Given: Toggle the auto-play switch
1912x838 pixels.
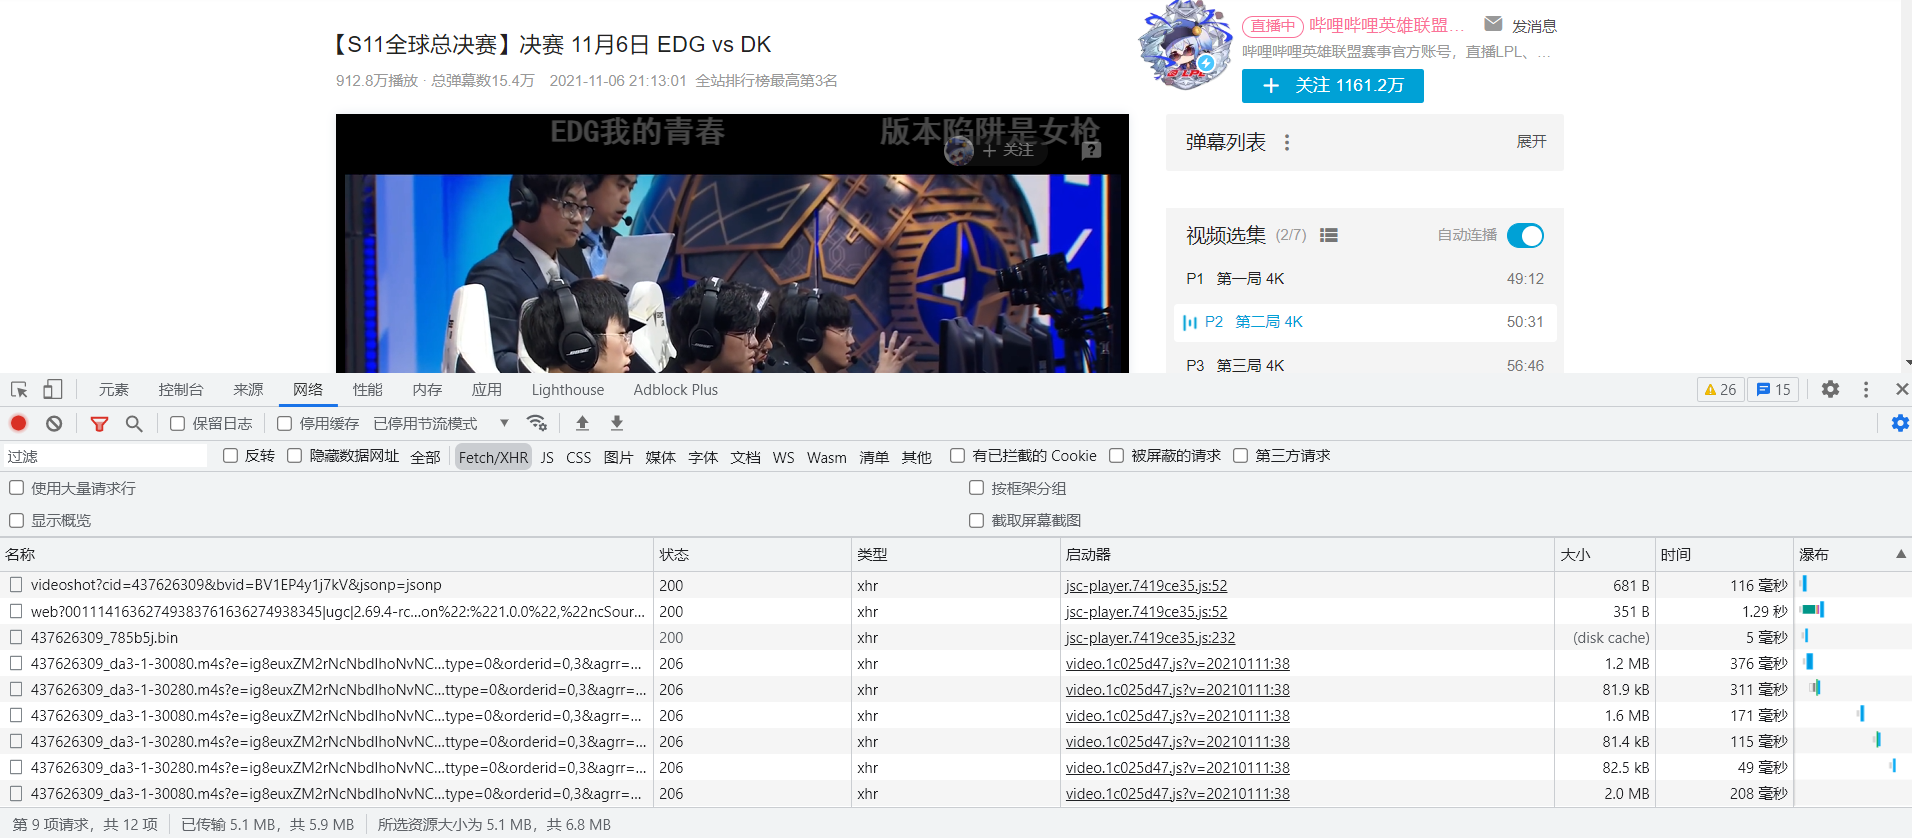Looking at the screenshot, I should click(x=1525, y=235).
